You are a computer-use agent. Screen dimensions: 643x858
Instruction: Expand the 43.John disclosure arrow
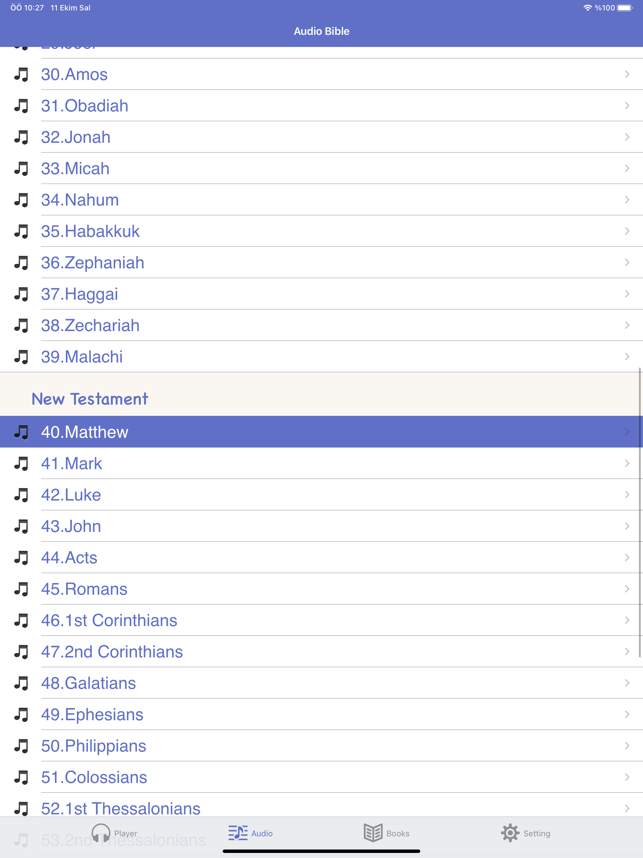pyautogui.click(x=627, y=526)
